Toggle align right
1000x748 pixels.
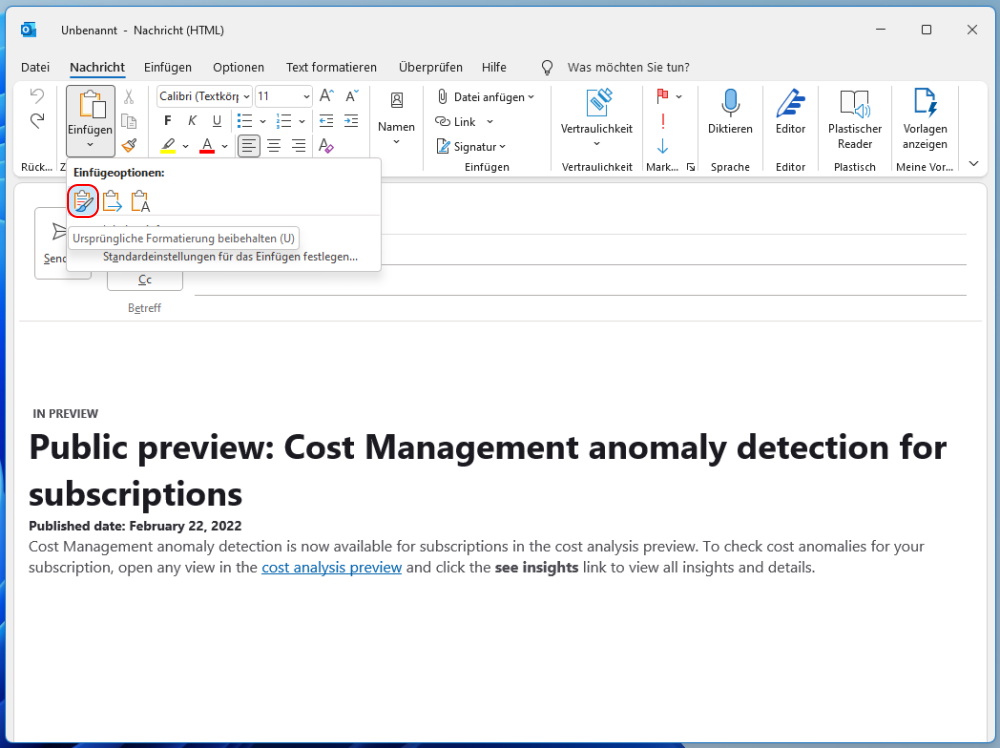tap(298, 146)
